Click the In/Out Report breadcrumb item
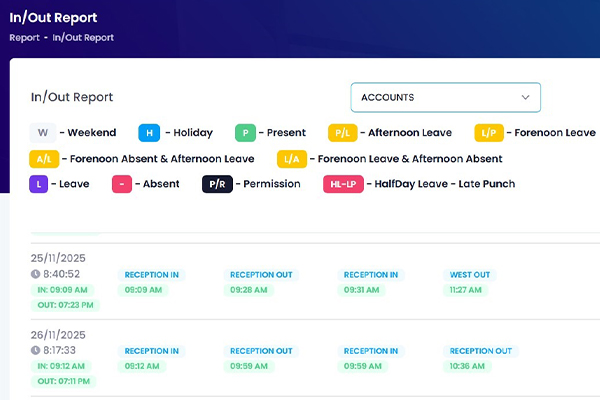 [x=83, y=38]
